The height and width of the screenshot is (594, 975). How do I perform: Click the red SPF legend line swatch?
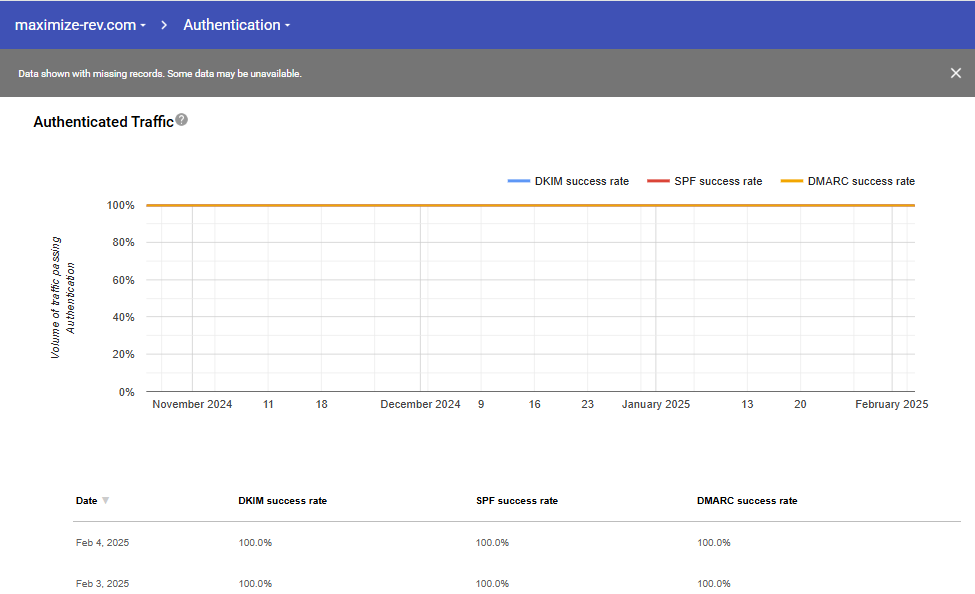(657, 181)
